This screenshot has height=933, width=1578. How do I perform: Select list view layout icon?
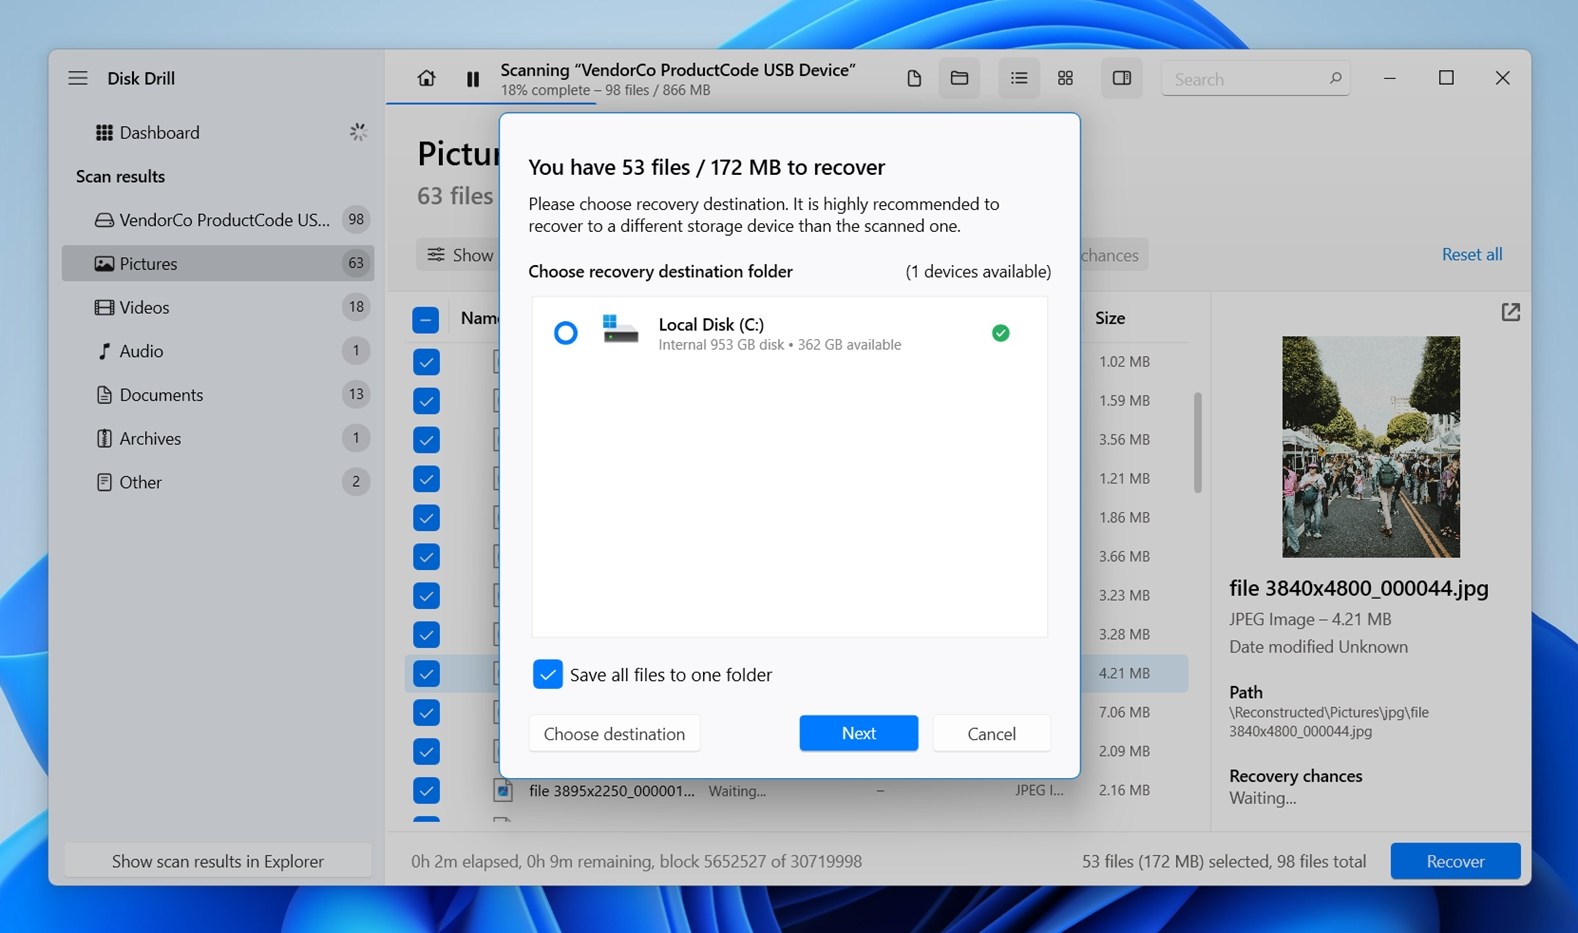pos(1019,78)
